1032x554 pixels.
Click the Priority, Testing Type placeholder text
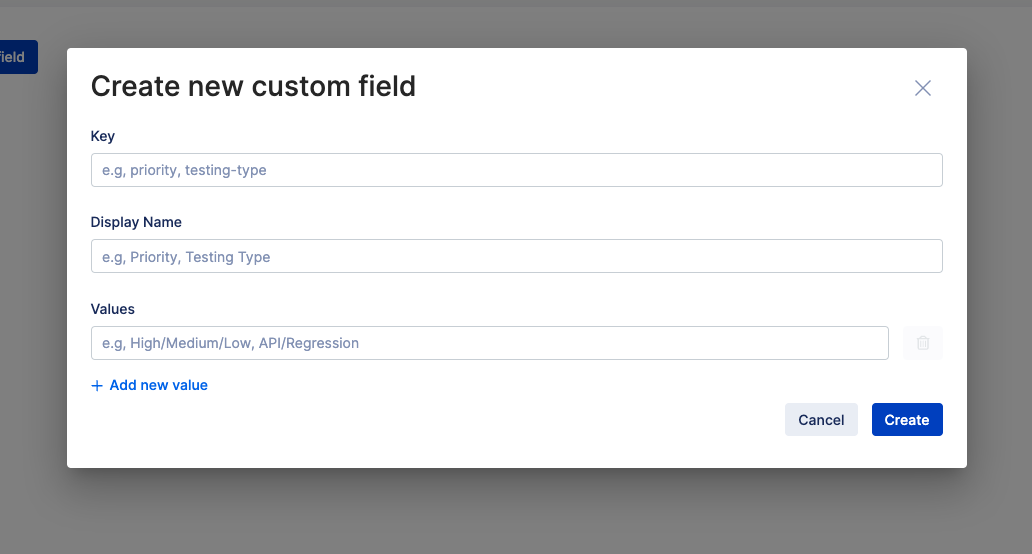pyautogui.click(x=187, y=257)
